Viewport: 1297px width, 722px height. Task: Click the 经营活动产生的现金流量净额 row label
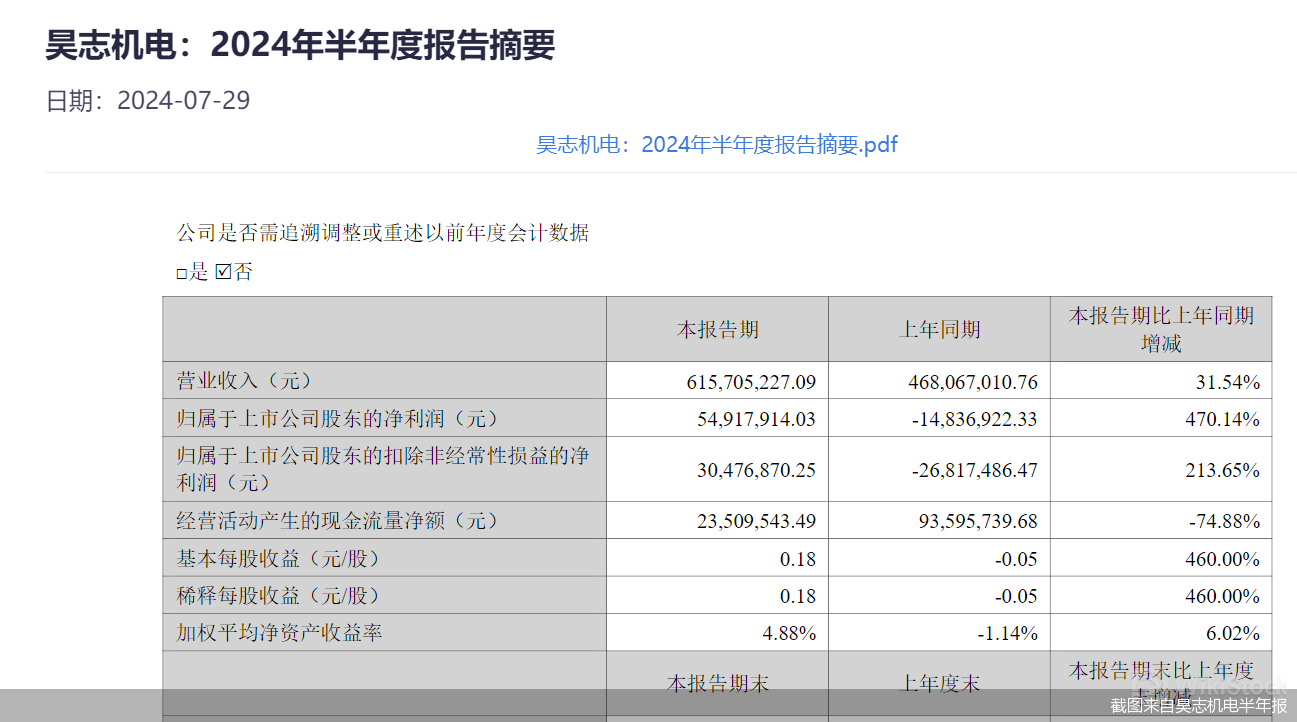[337, 521]
